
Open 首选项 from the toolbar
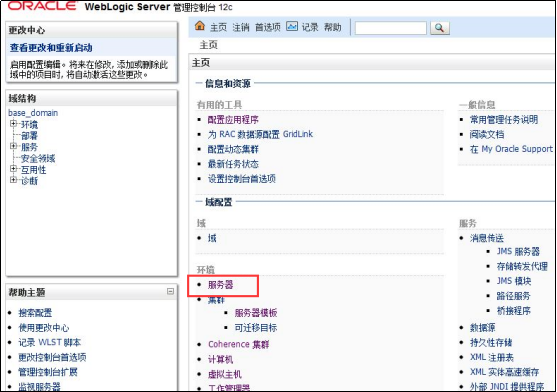point(268,27)
